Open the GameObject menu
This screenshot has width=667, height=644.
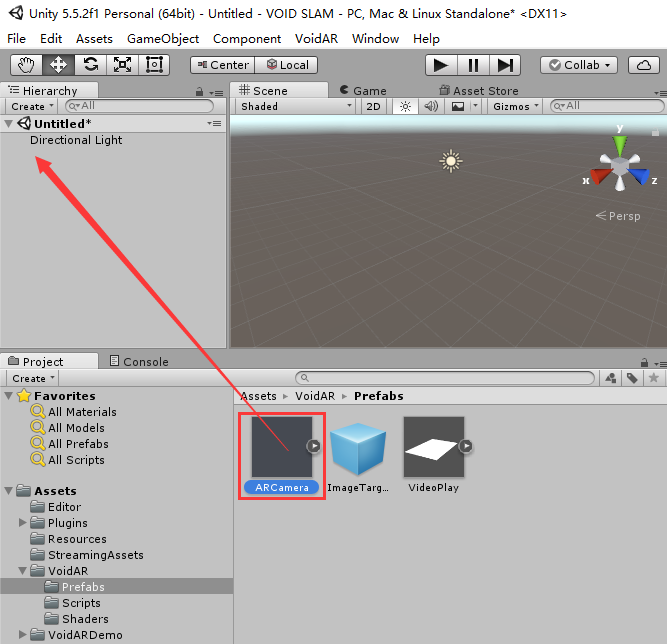point(163,39)
